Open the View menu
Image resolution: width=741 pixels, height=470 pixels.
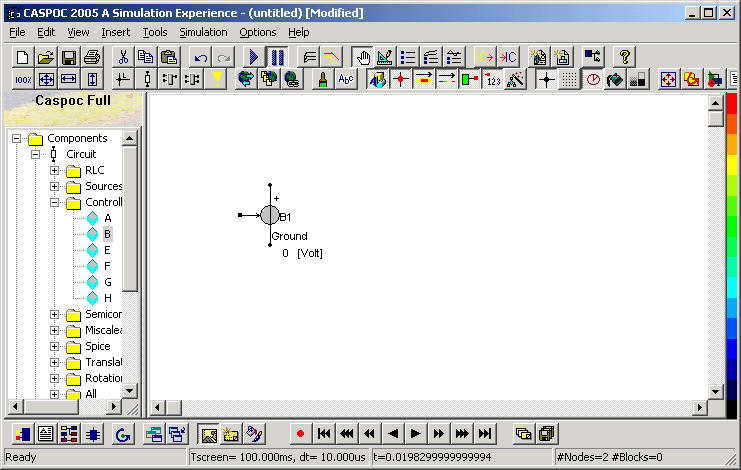tap(78, 32)
